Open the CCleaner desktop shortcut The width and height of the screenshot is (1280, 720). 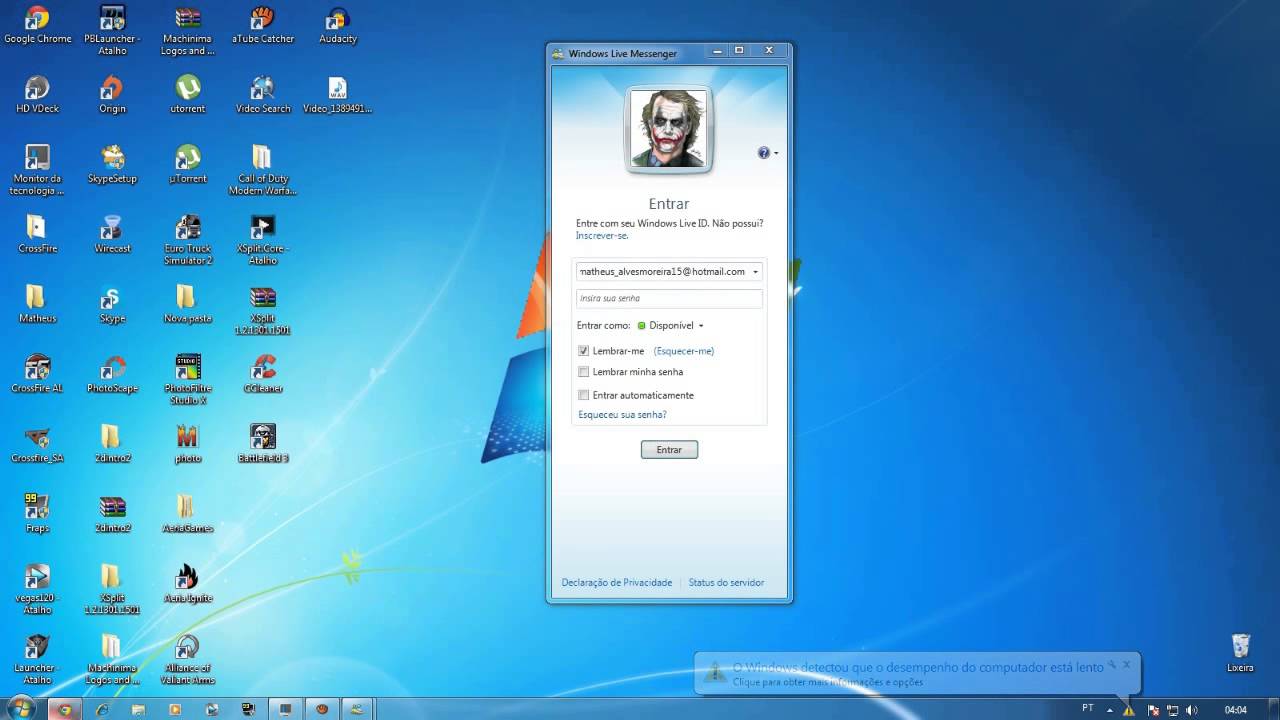[x=262, y=376]
